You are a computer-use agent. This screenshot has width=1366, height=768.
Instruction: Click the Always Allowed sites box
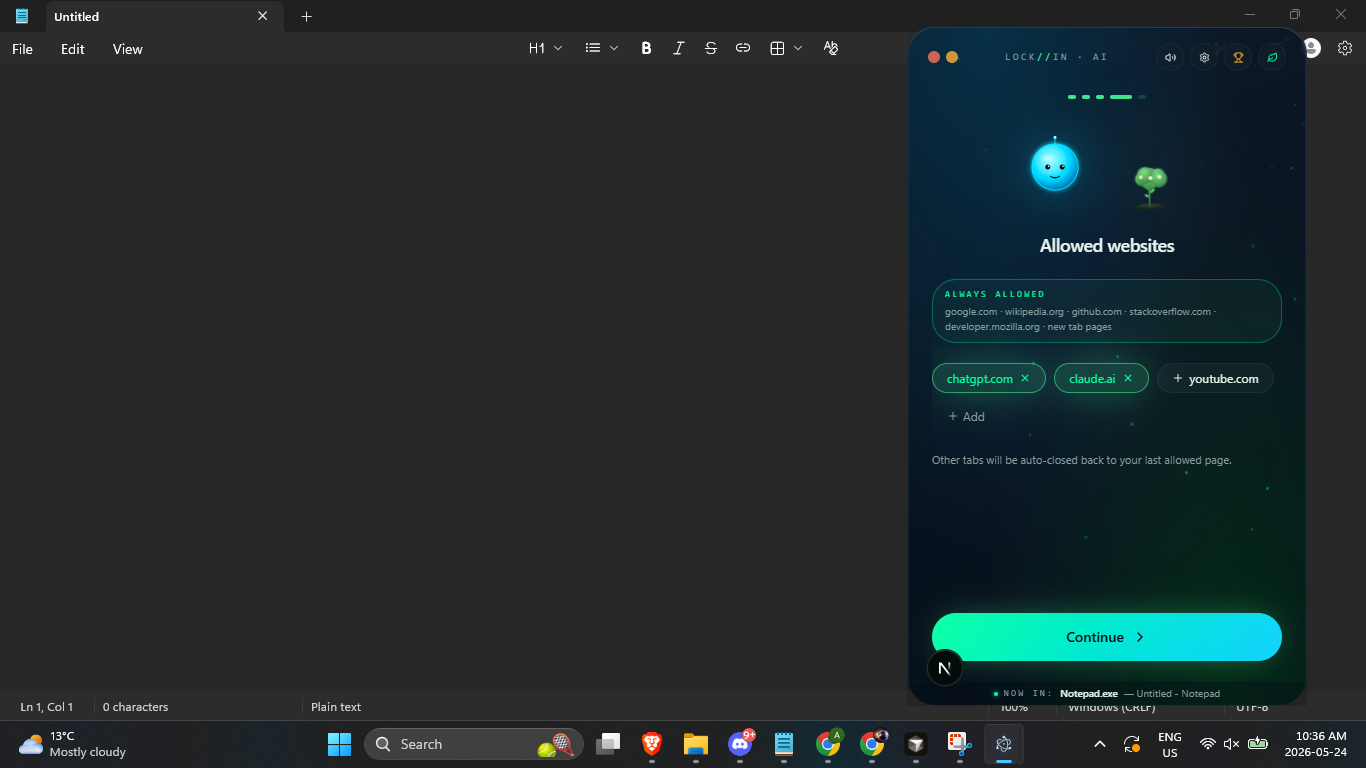click(x=1107, y=311)
